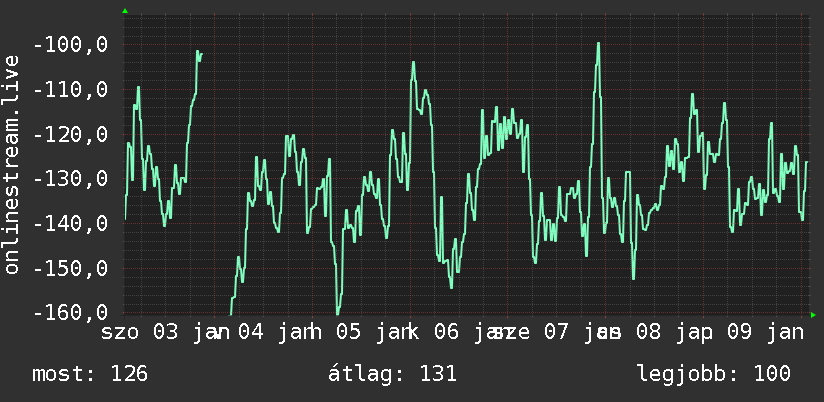This screenshot has width=824, height=402.
Task: Click the y-axis label -120,0
Action: tap(70, 135)
